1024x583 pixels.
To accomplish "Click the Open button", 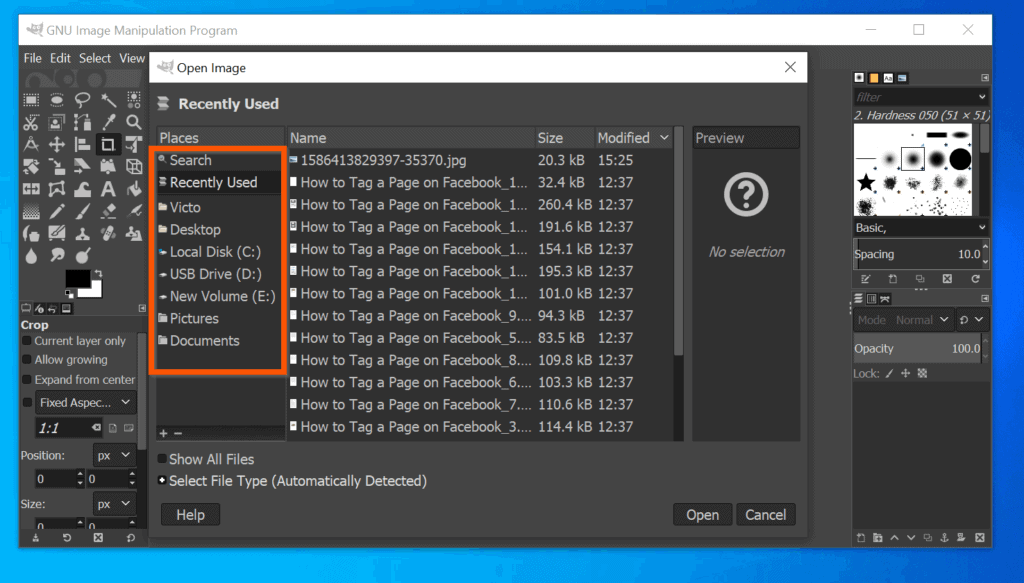I will click(x=702, y=515).
